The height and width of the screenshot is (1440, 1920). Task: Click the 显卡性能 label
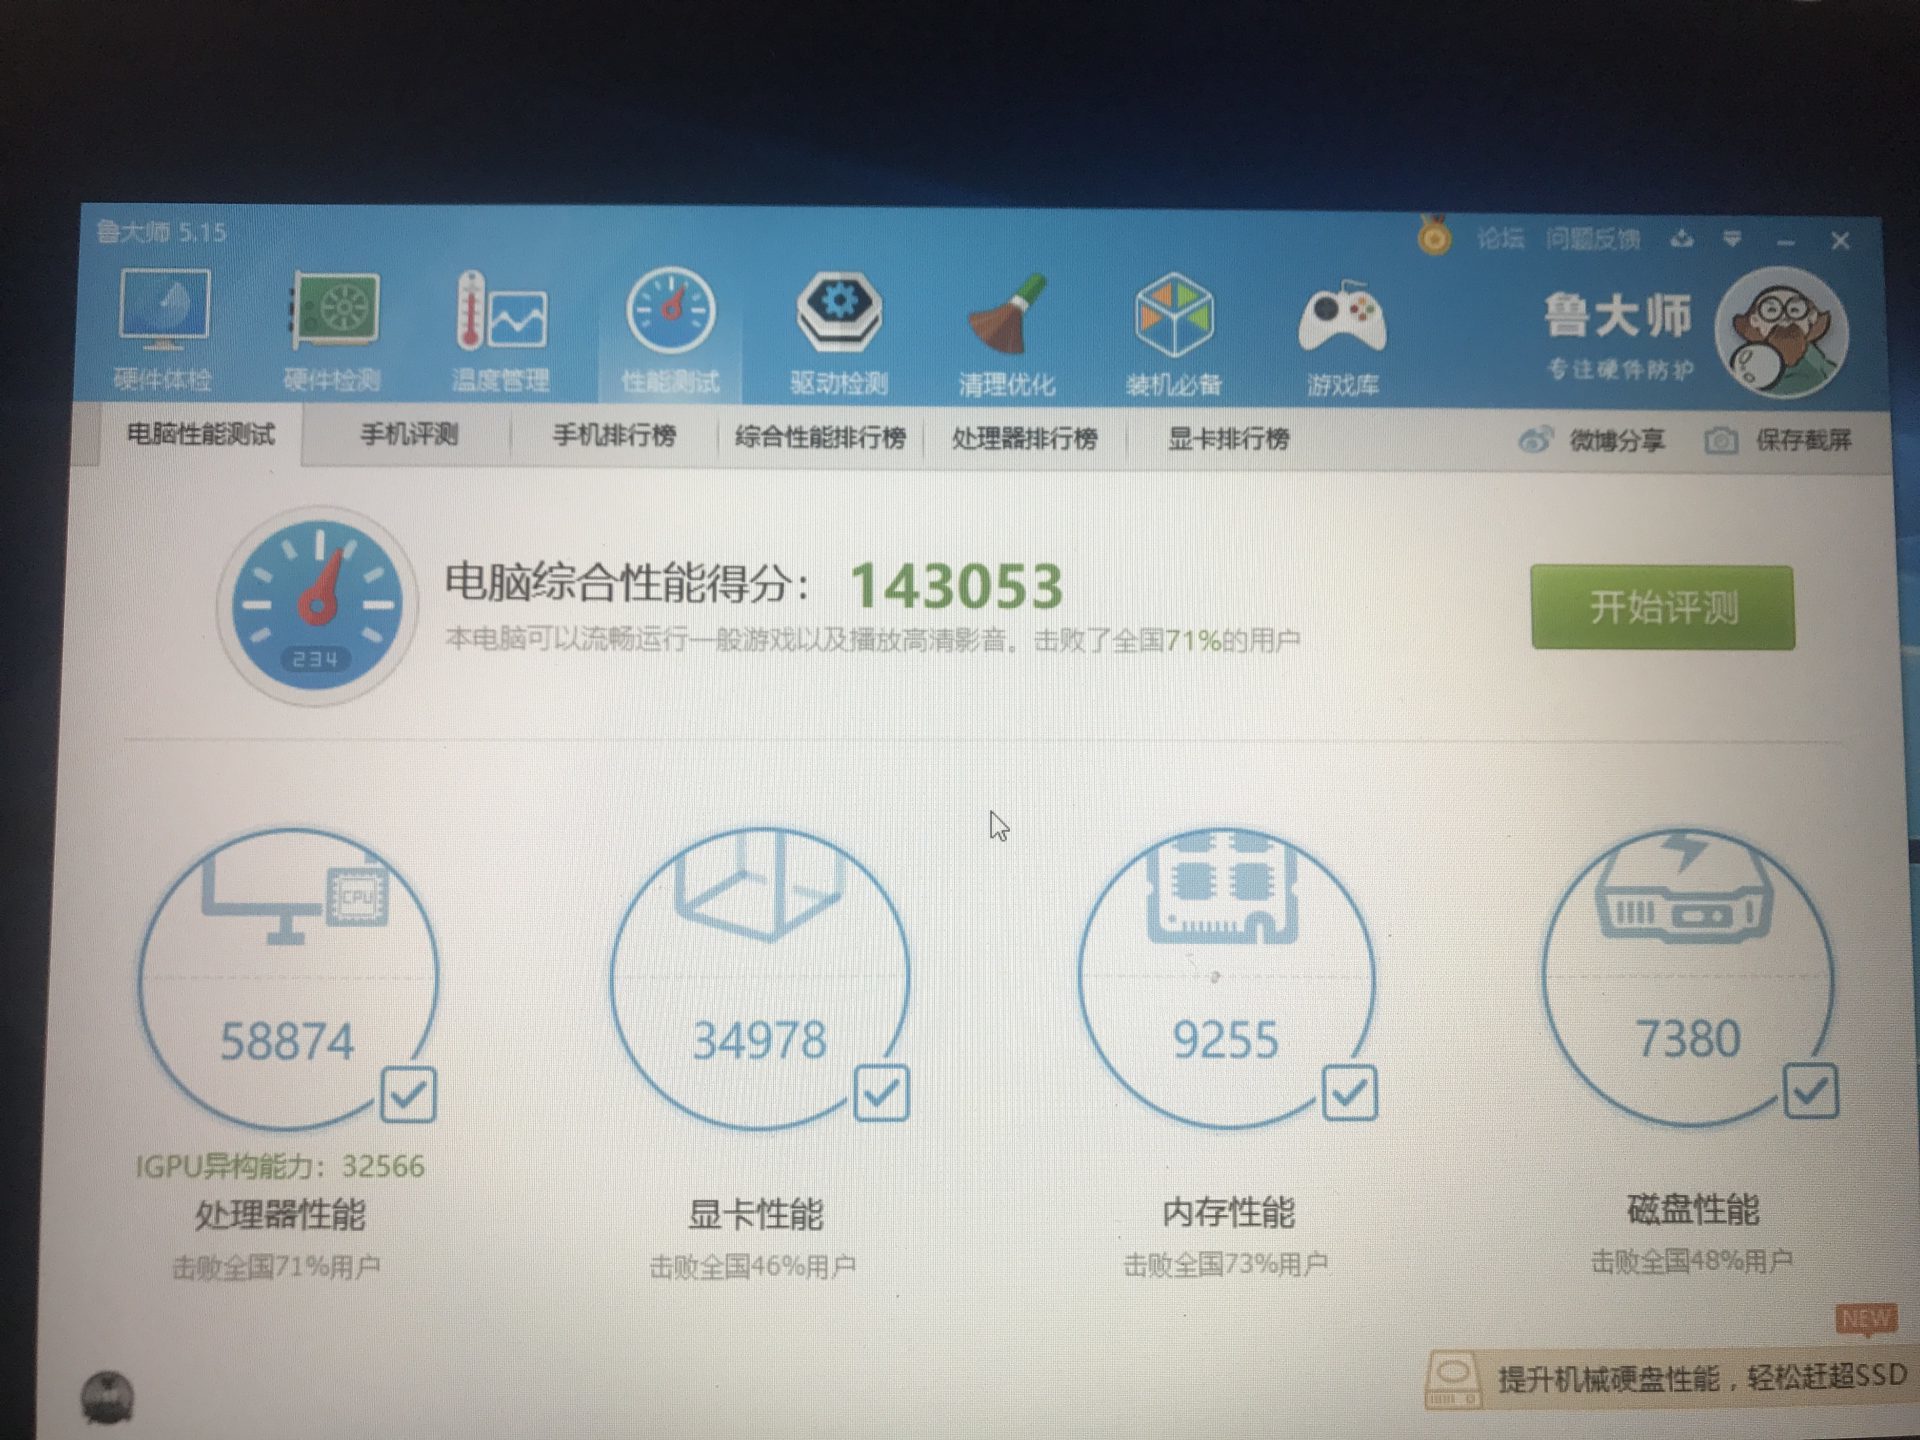[756, 1214]
